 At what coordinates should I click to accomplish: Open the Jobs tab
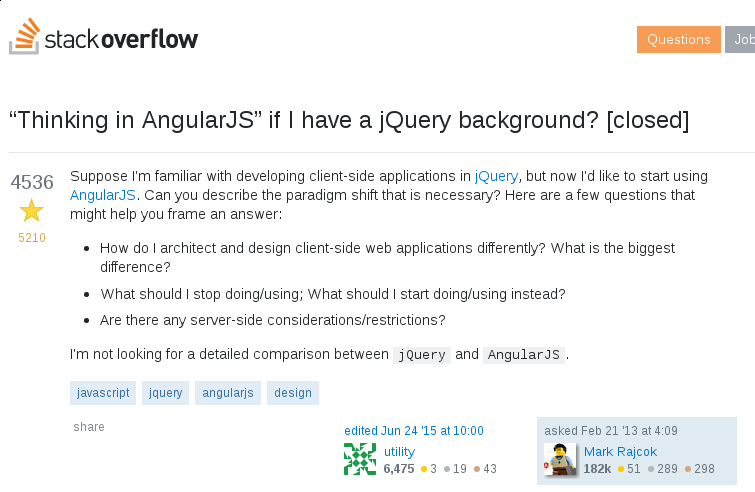coord(741,39)
